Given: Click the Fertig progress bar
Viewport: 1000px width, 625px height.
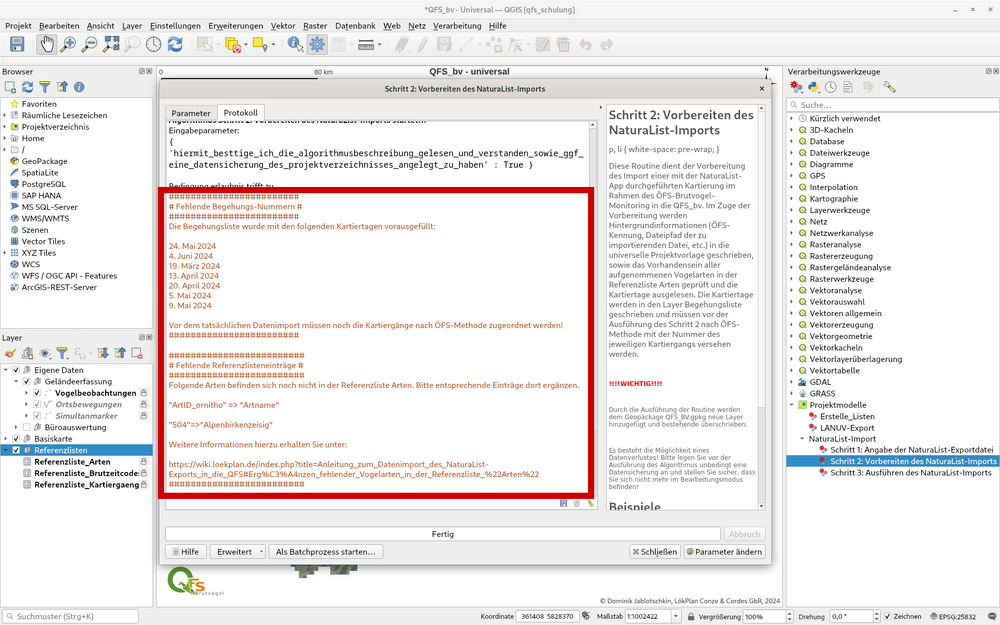Looking at the screenshot, I should (x=443, y=534).
